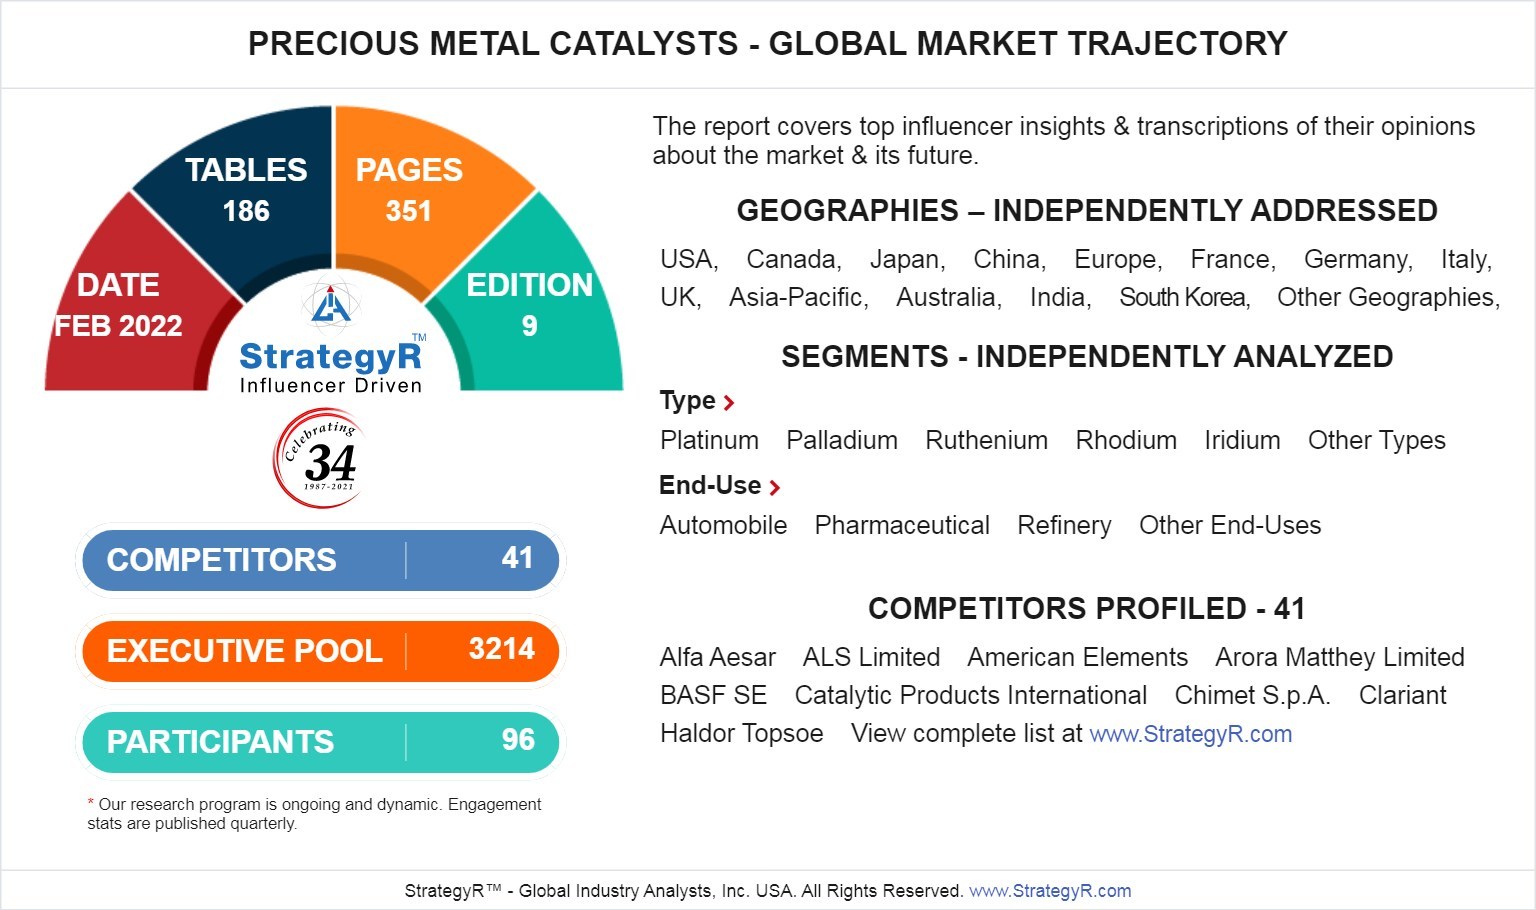Image resolution: width=1536 pixels, height=910 pixels.
Task: Click the influencer insights description paragraph
Action: point(1064,141)
